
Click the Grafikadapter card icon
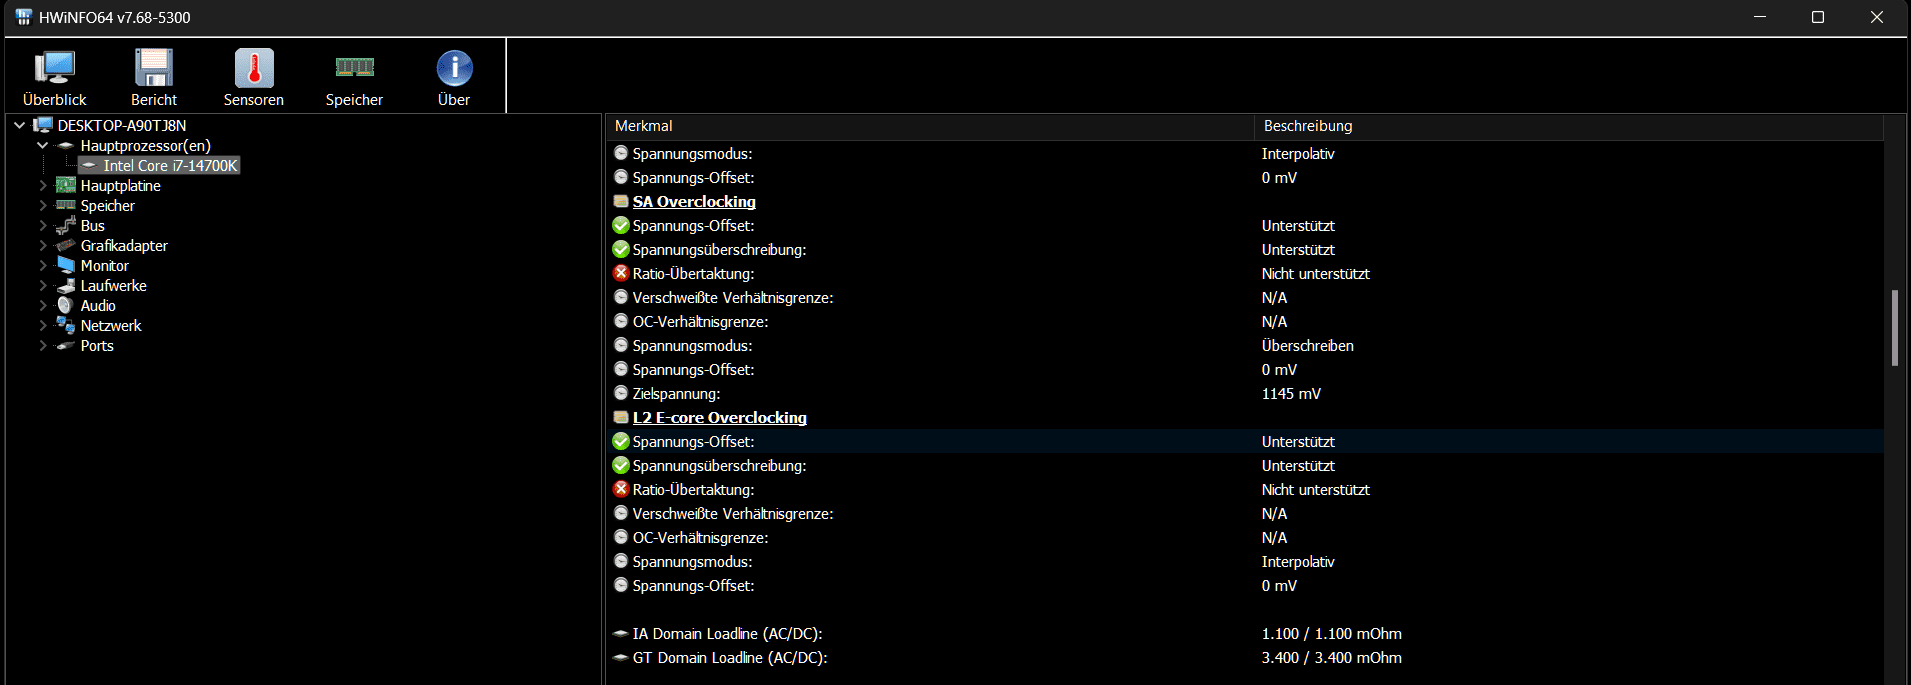[66, 245]
